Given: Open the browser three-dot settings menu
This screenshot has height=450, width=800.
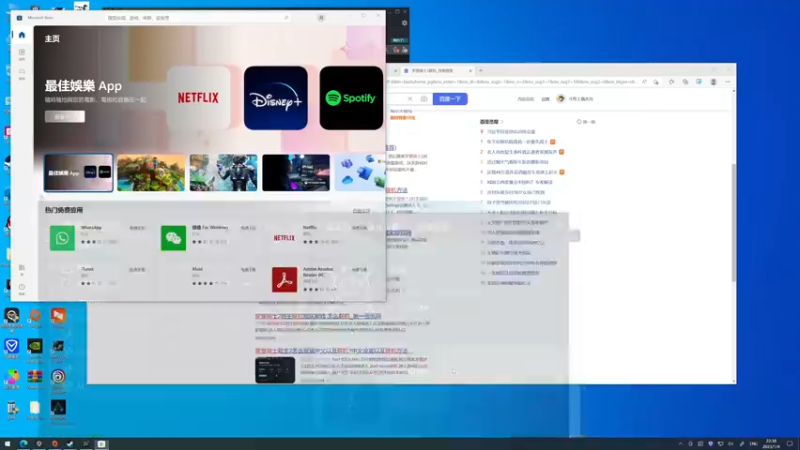Looking at the screenshot, I should (x=728, y=82).
